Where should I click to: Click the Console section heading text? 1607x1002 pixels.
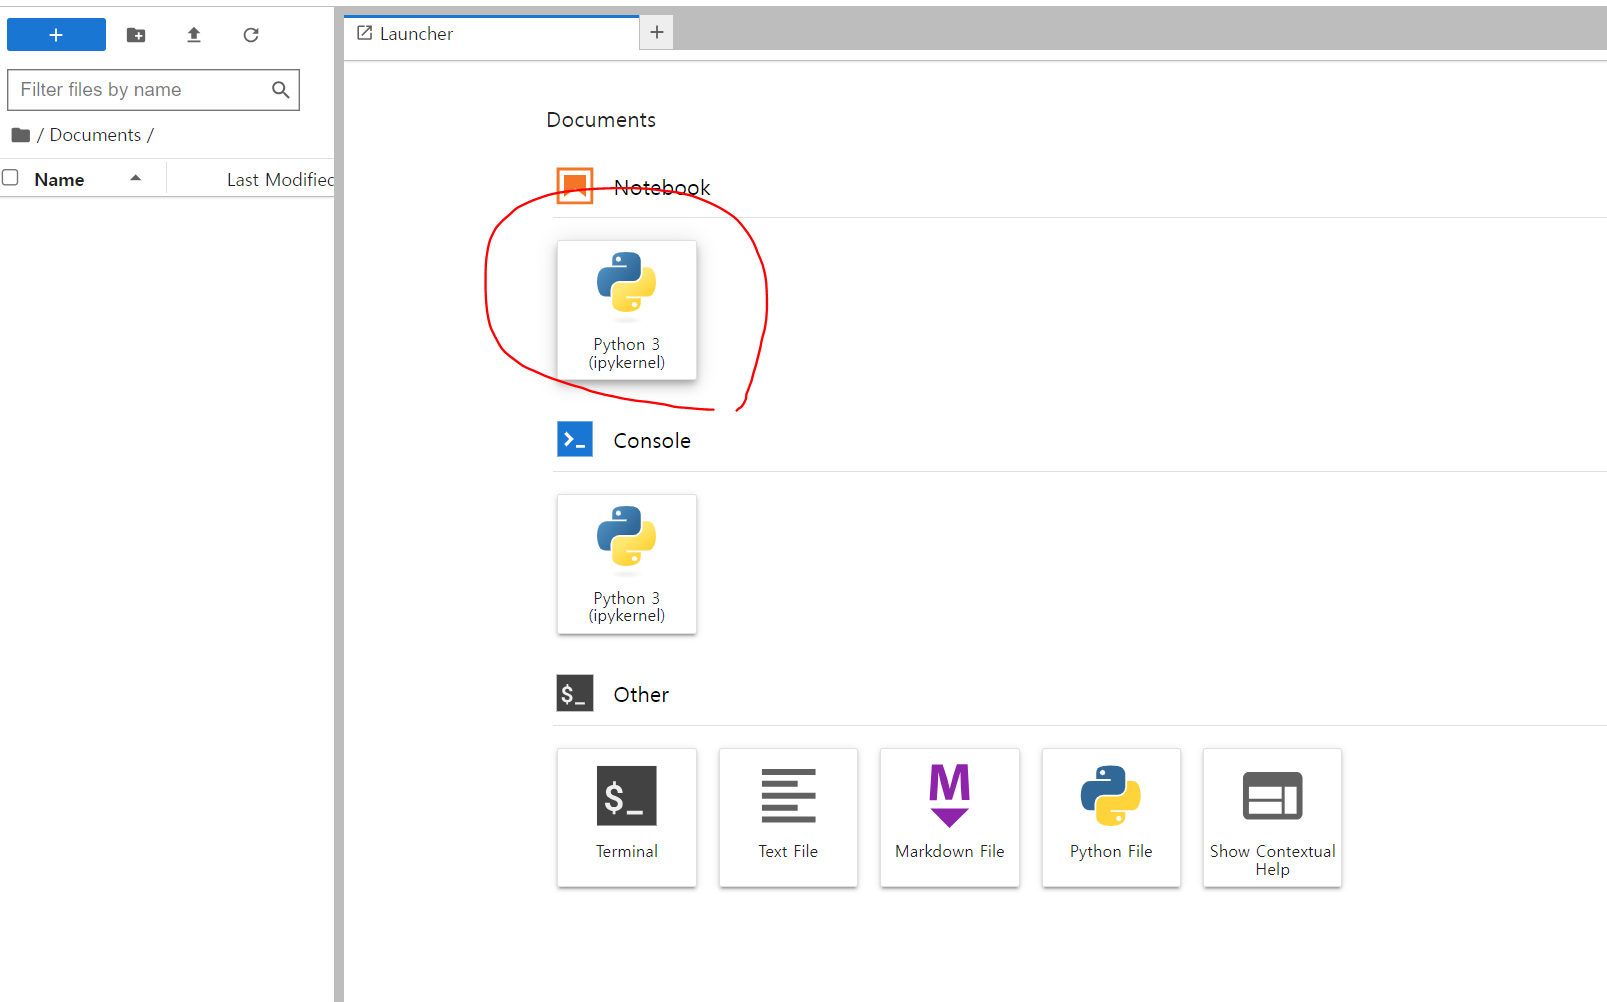[x=652, y=441]
